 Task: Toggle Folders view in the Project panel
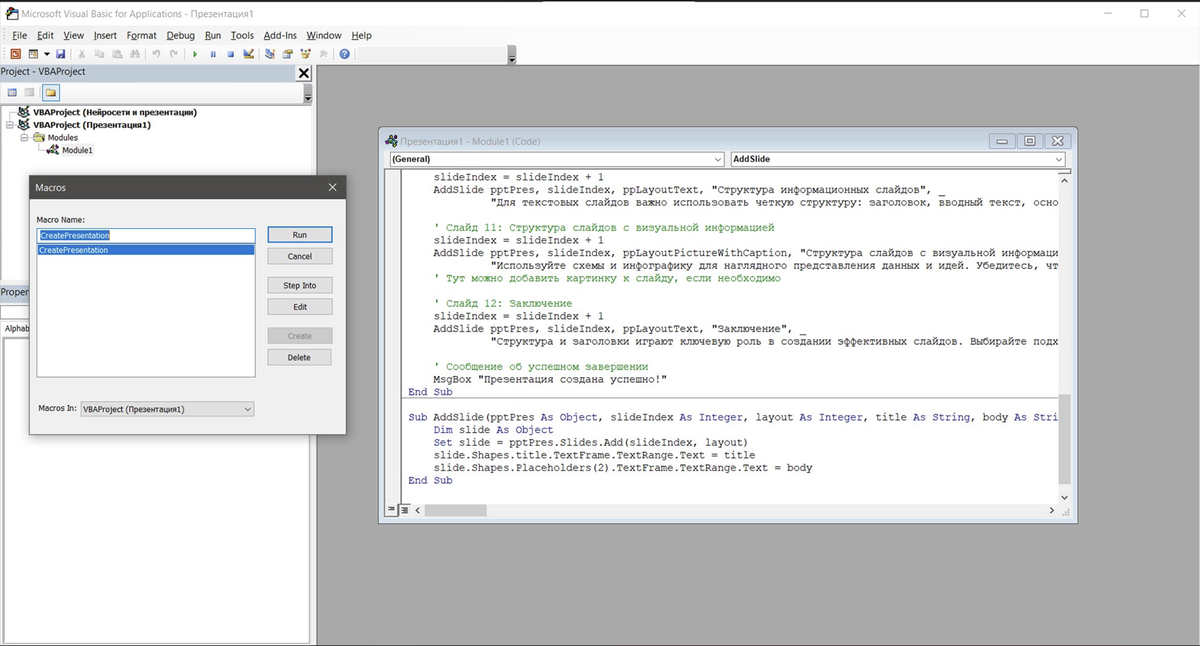point(49,92)
